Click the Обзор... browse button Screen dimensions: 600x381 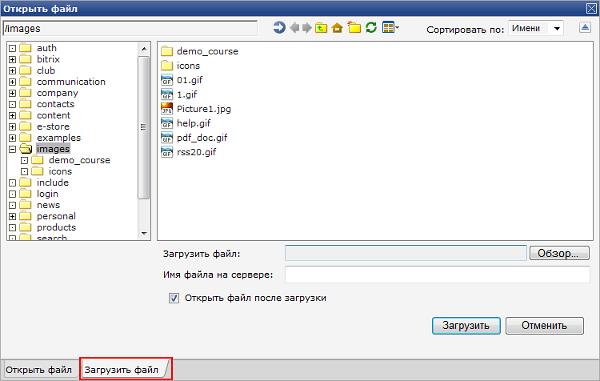pyautogui.click(x=559, y=253)
